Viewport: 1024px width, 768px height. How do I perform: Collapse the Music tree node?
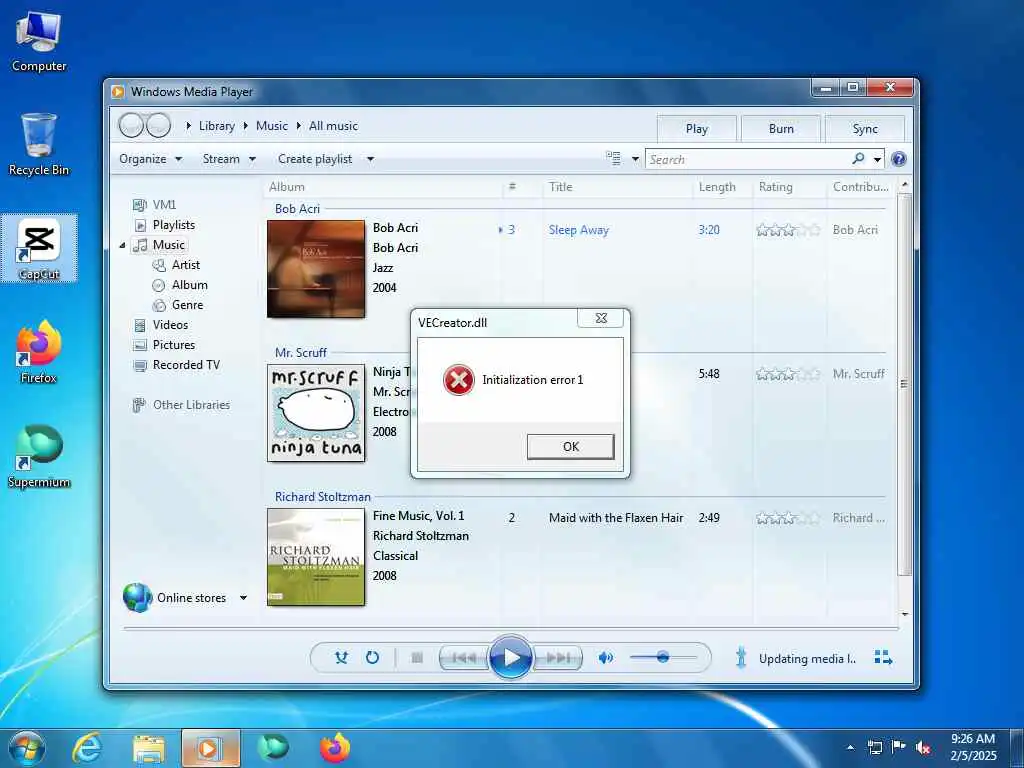pos(123,246)
